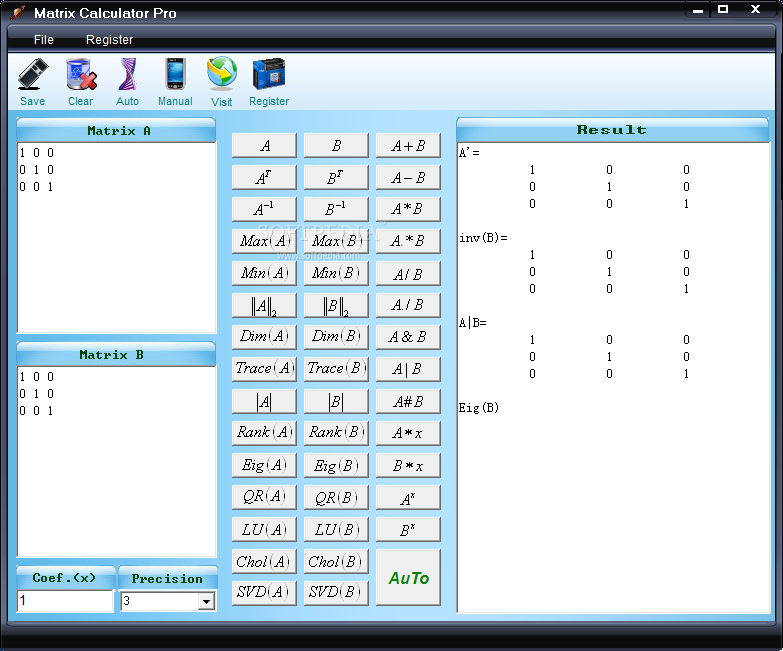
Task: Run LU(A) decomposition
Action: [x=264, y=529]
